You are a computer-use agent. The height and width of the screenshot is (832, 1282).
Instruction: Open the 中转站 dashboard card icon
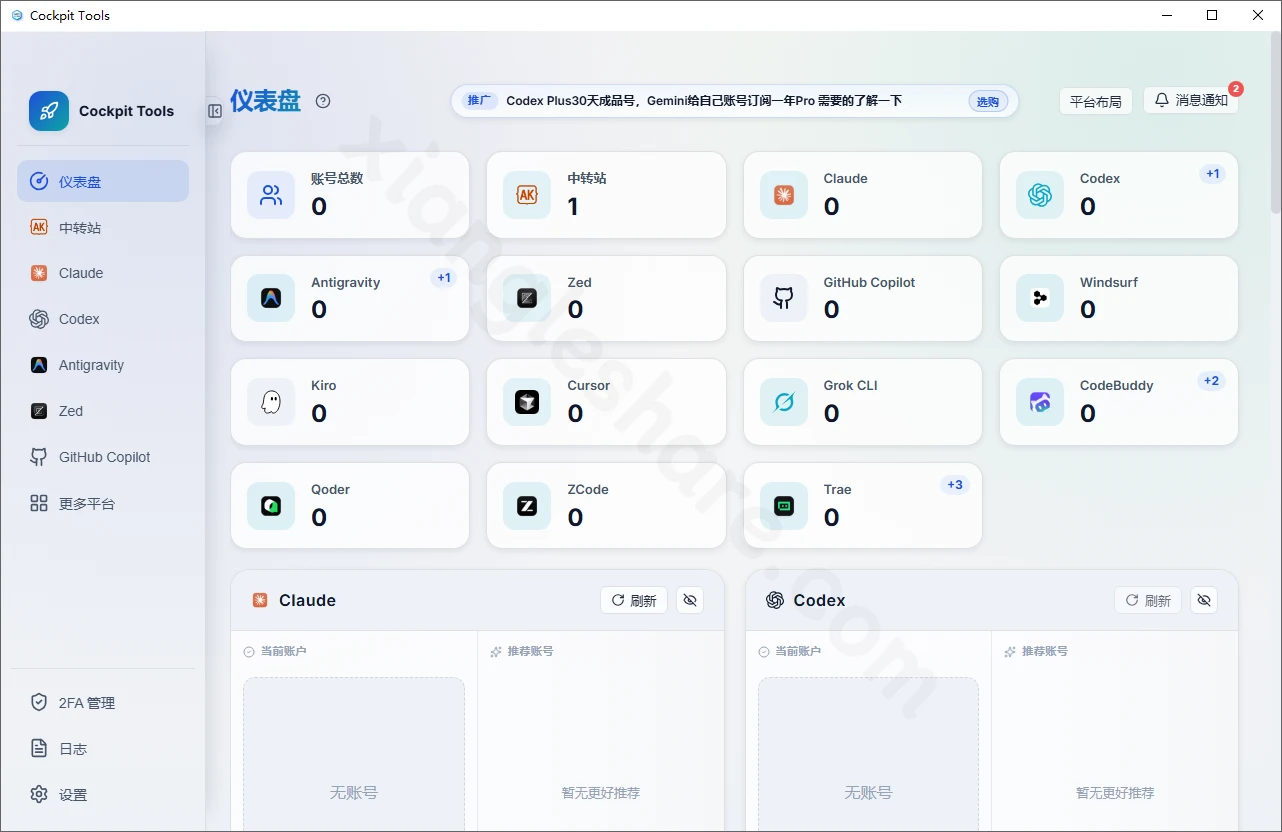[x=527, y=195]
